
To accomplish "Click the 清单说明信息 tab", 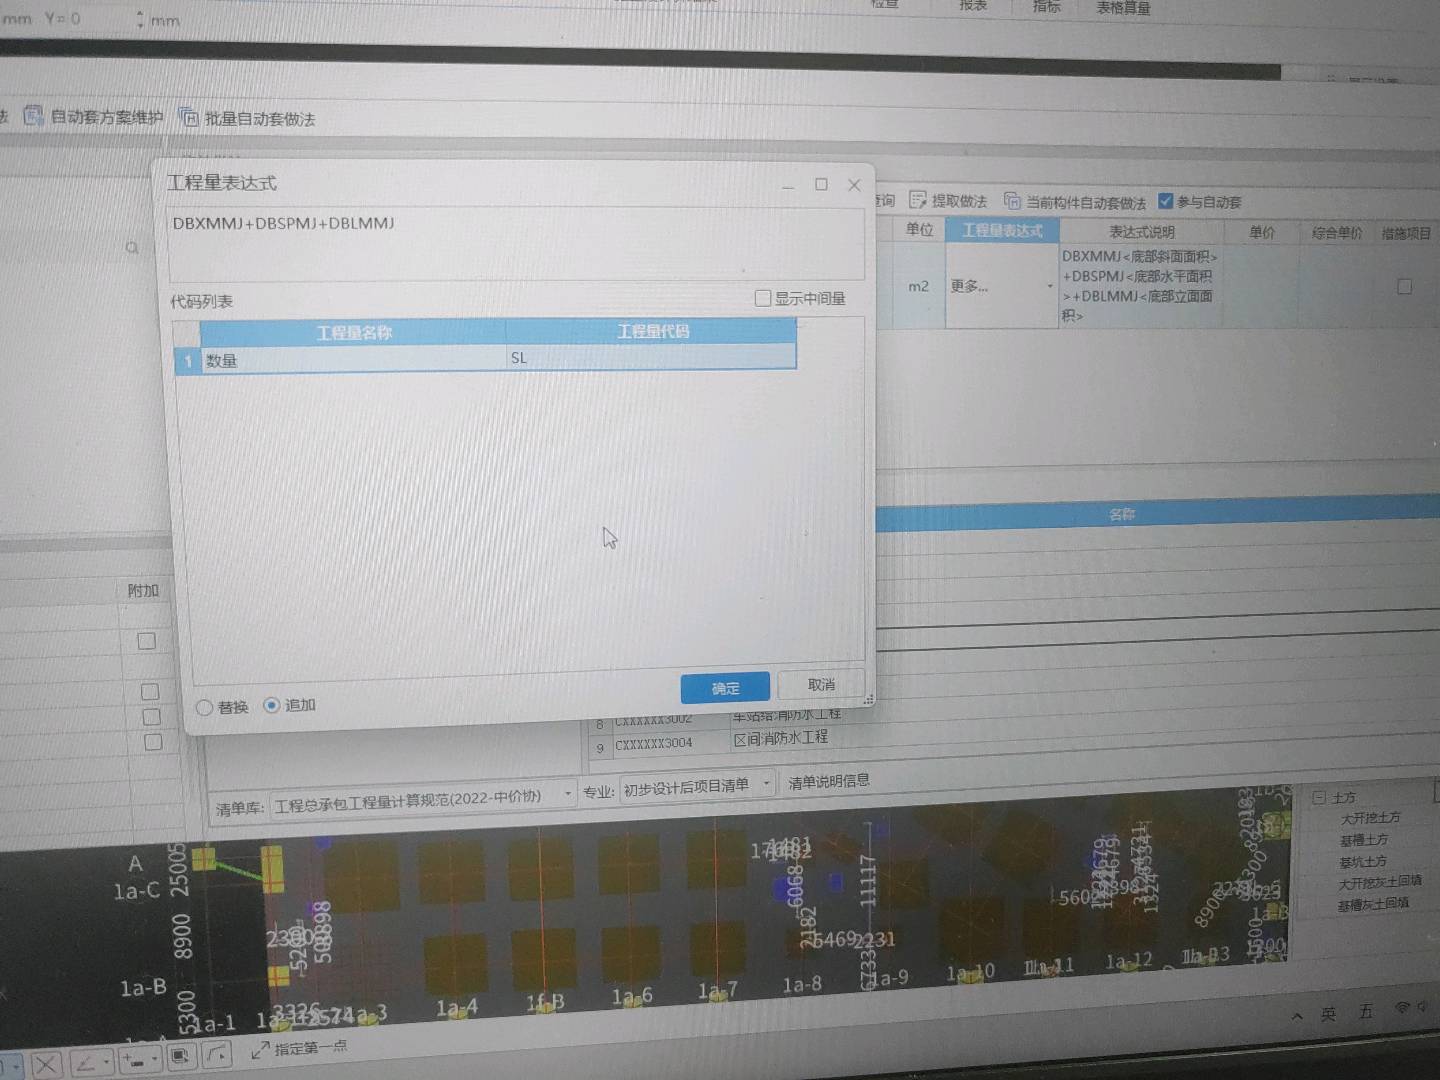I will 829,781.
